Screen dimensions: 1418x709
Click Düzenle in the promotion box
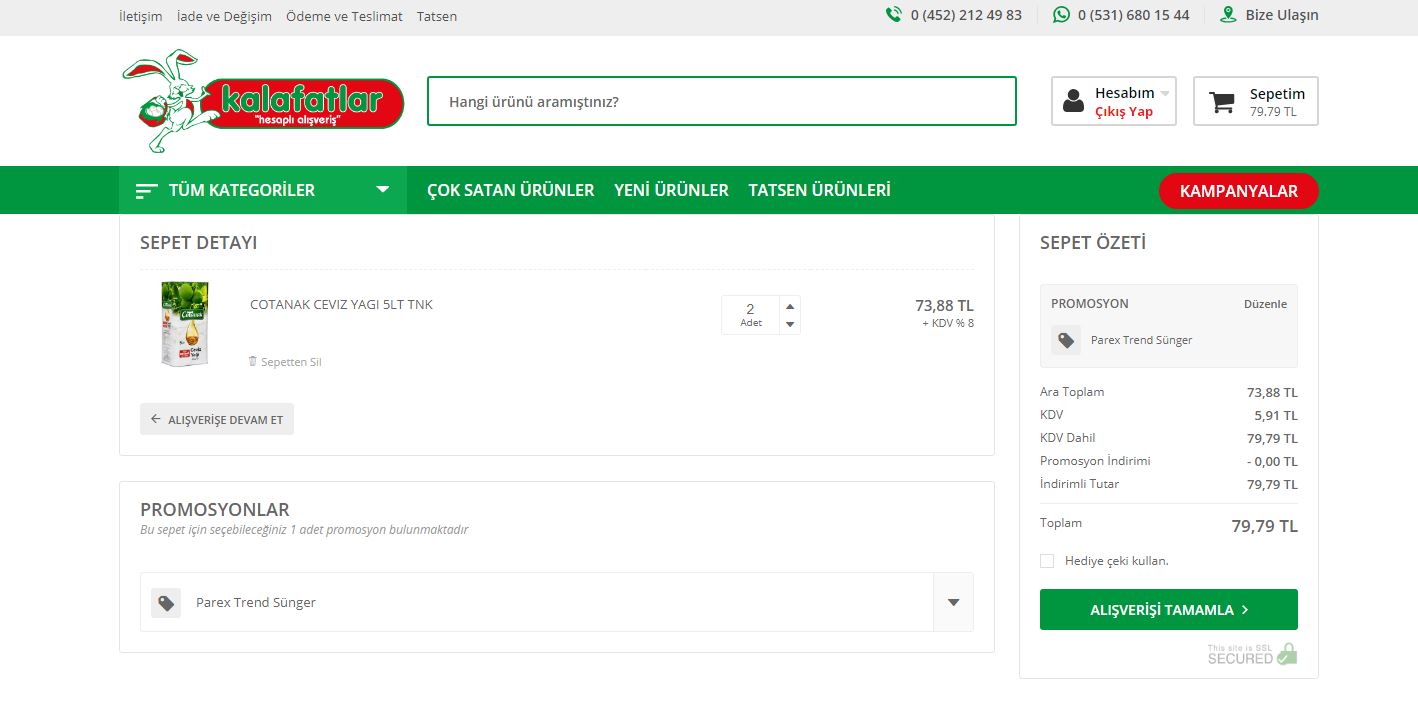tap(1265, 304)
